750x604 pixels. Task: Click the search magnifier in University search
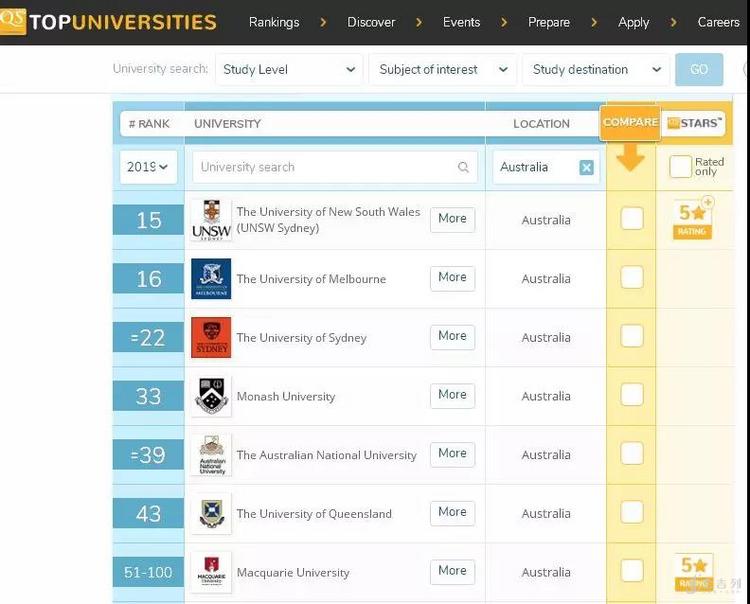[463, 168]
